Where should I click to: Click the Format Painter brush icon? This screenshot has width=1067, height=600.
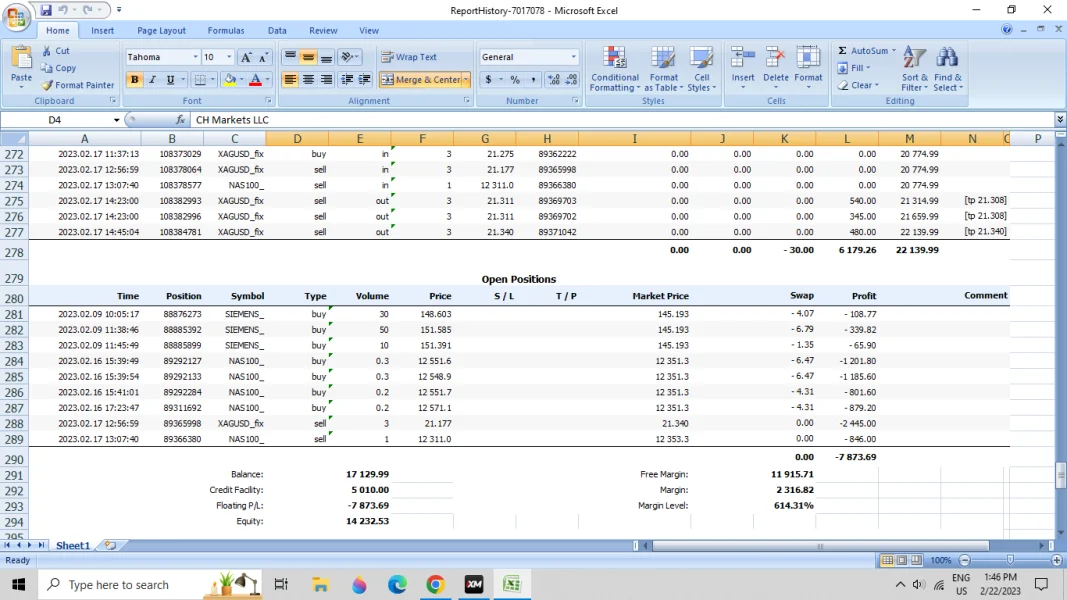click(x=47, y=85)
